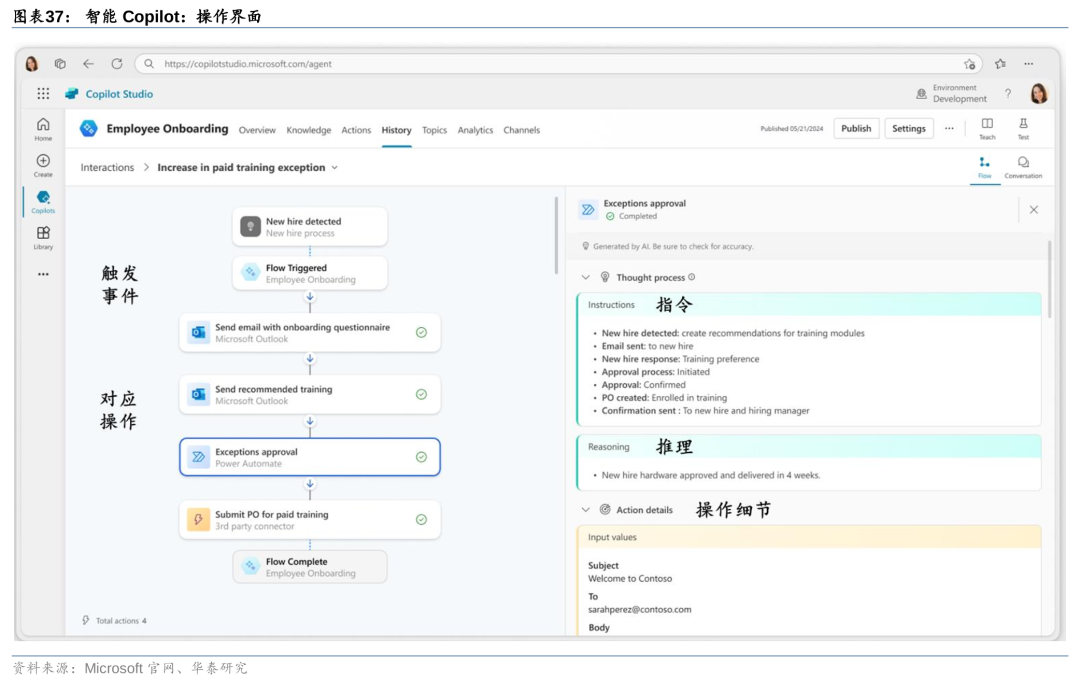Click the Home icon in sidebar
Viewport: 1080px width, 680px height.
click(43, 127)
